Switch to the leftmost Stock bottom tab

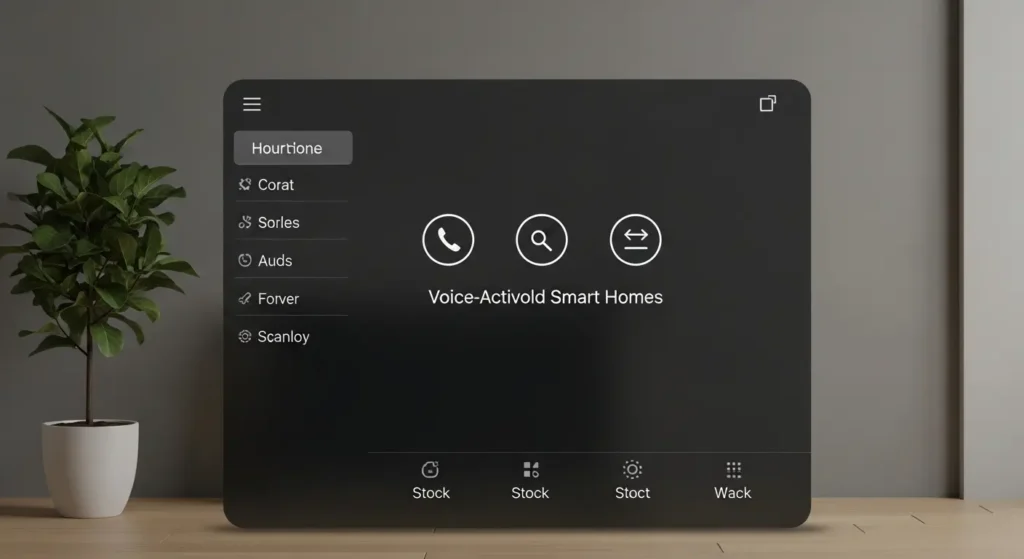431,480
